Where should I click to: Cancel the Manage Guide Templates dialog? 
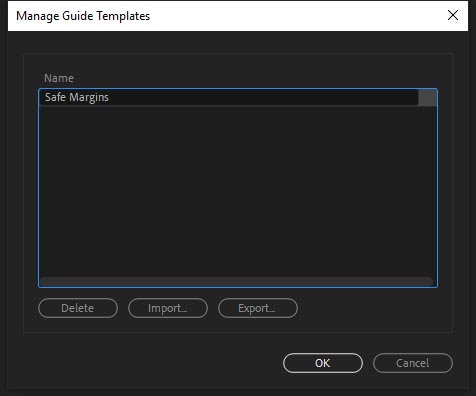413,363
